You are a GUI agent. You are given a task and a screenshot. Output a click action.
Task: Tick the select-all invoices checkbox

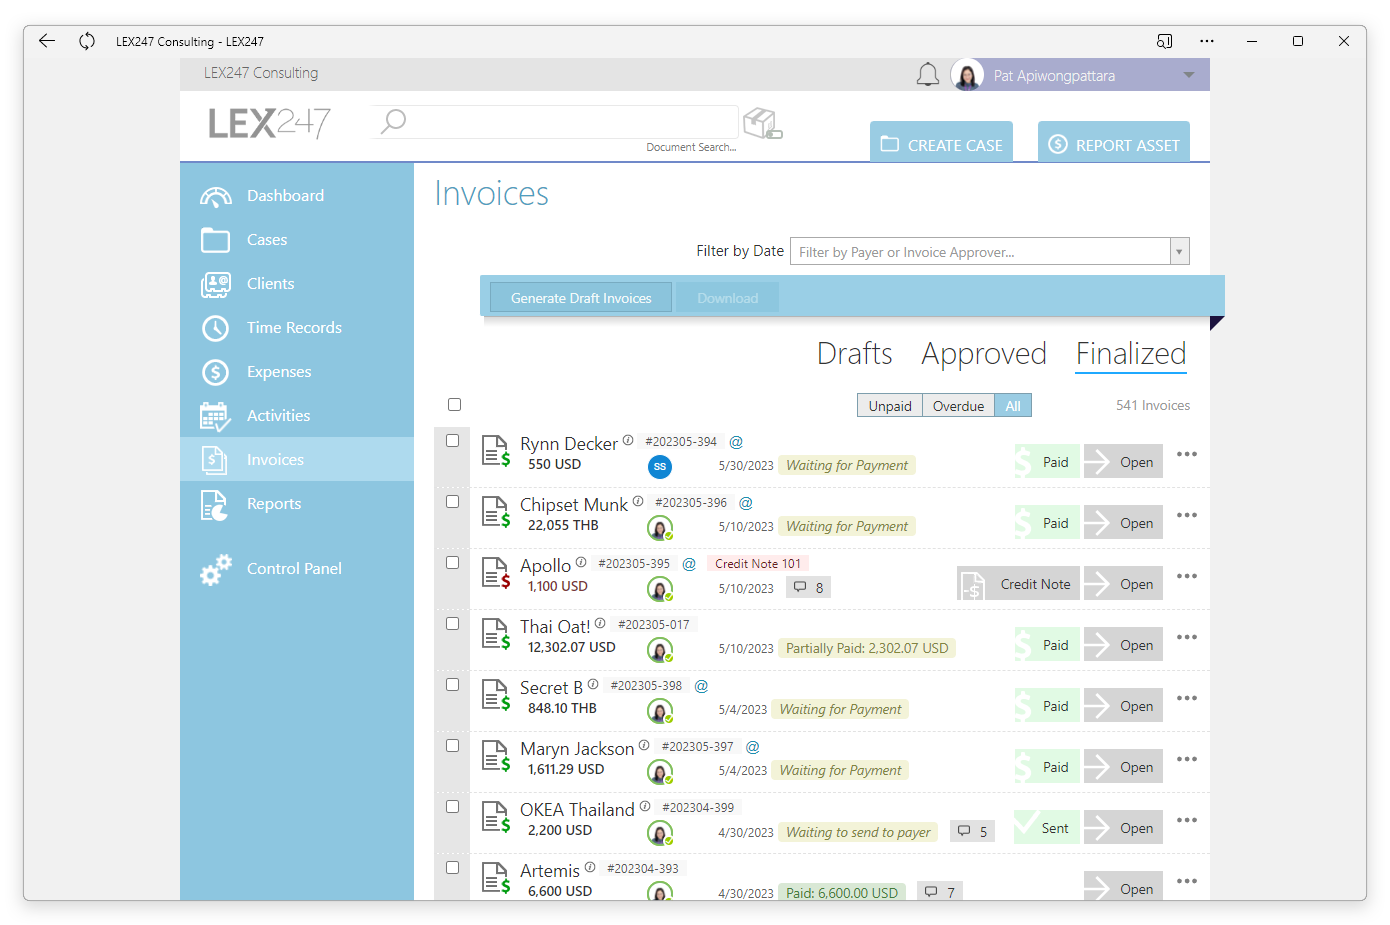(455, 405)
